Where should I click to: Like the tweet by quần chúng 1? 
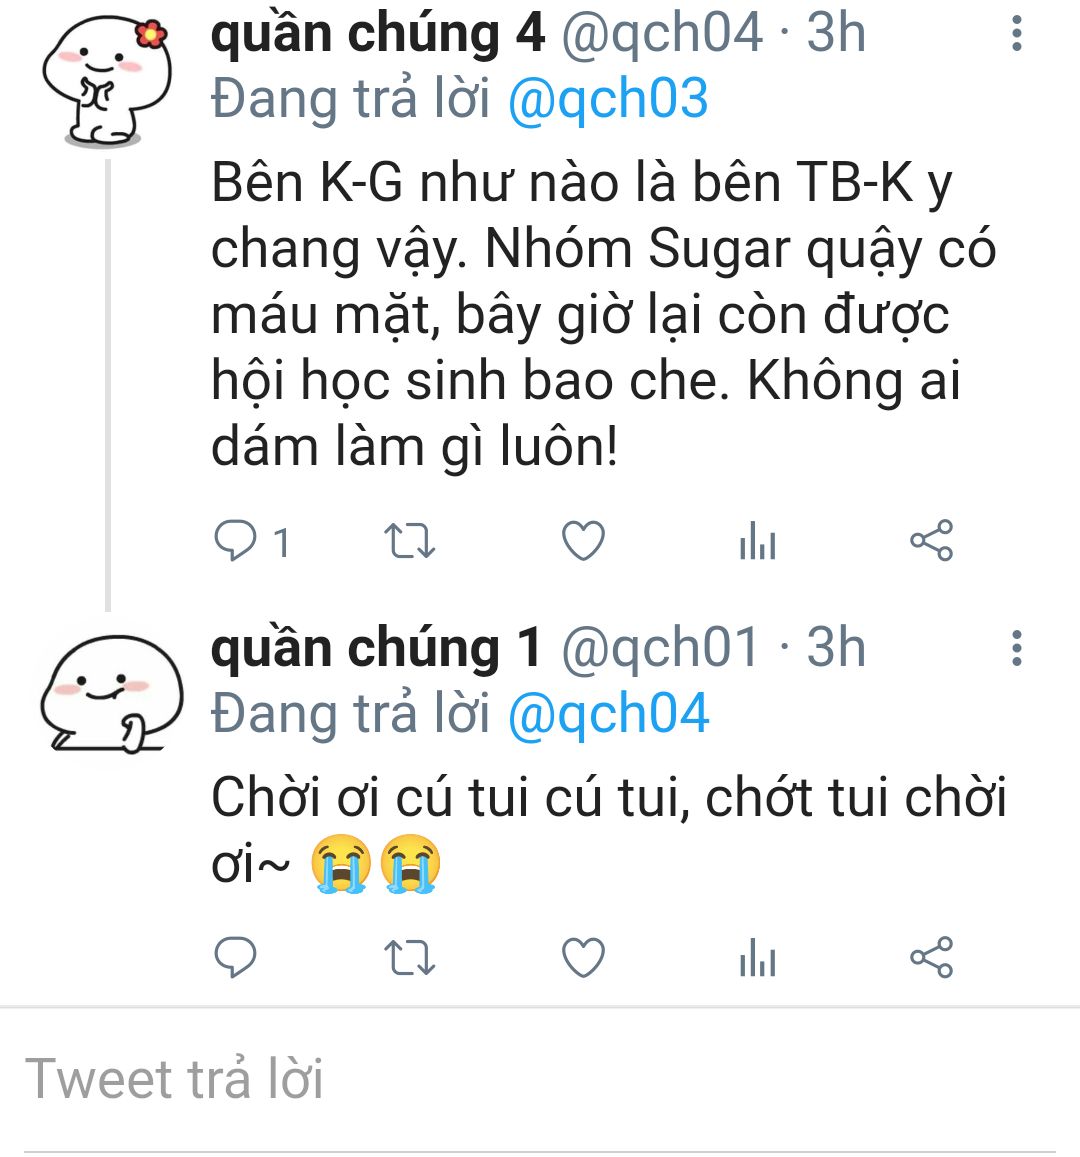pyautogui.click(x=583, y=958)
